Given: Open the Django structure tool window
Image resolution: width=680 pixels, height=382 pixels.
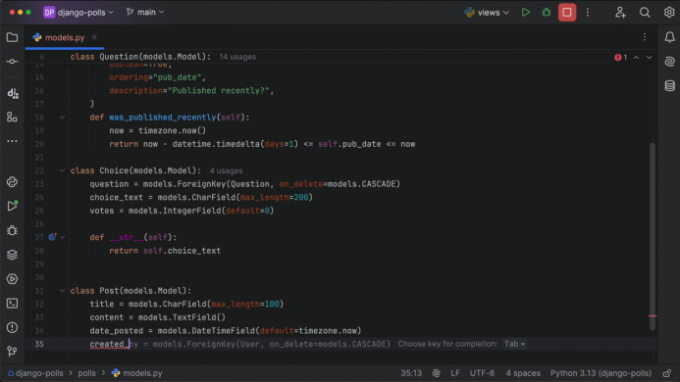Looking at the screenshot, I should click(12, 93).
